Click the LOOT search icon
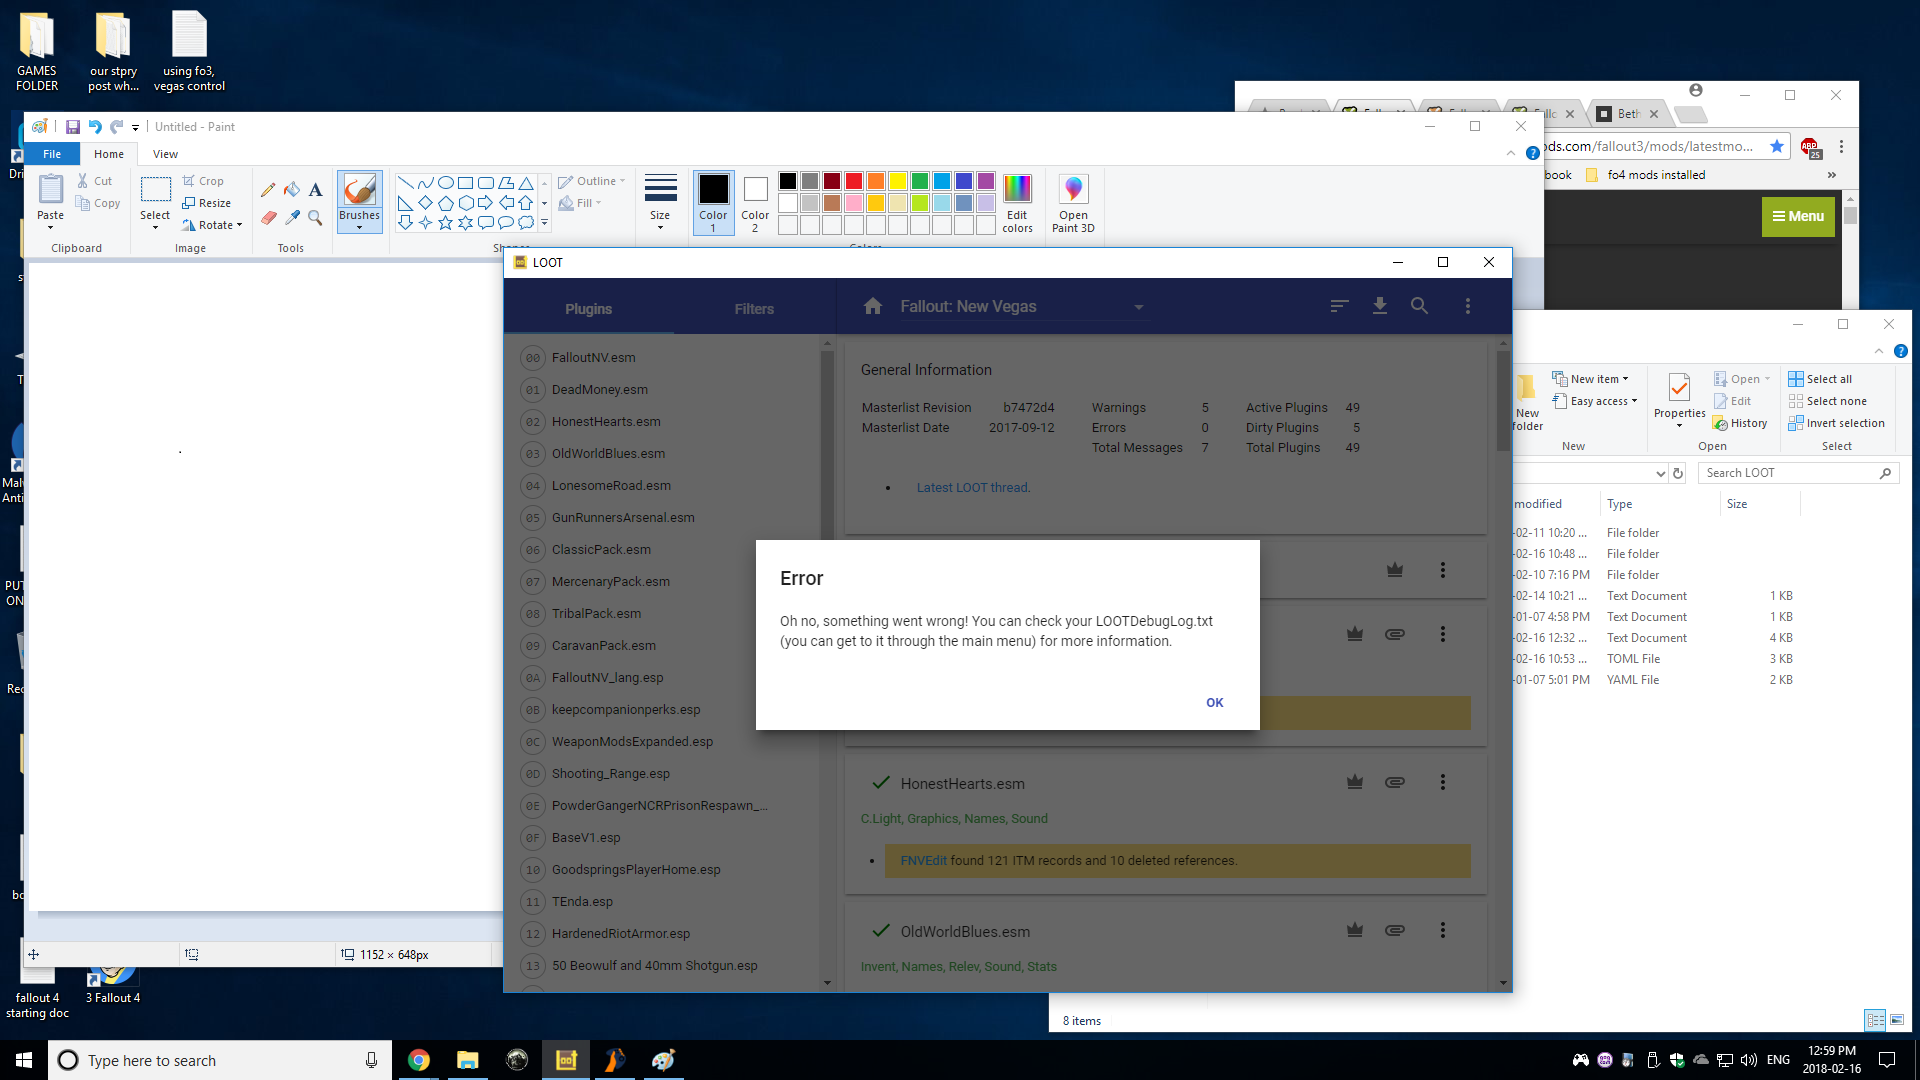 [x=1419, y=306]
